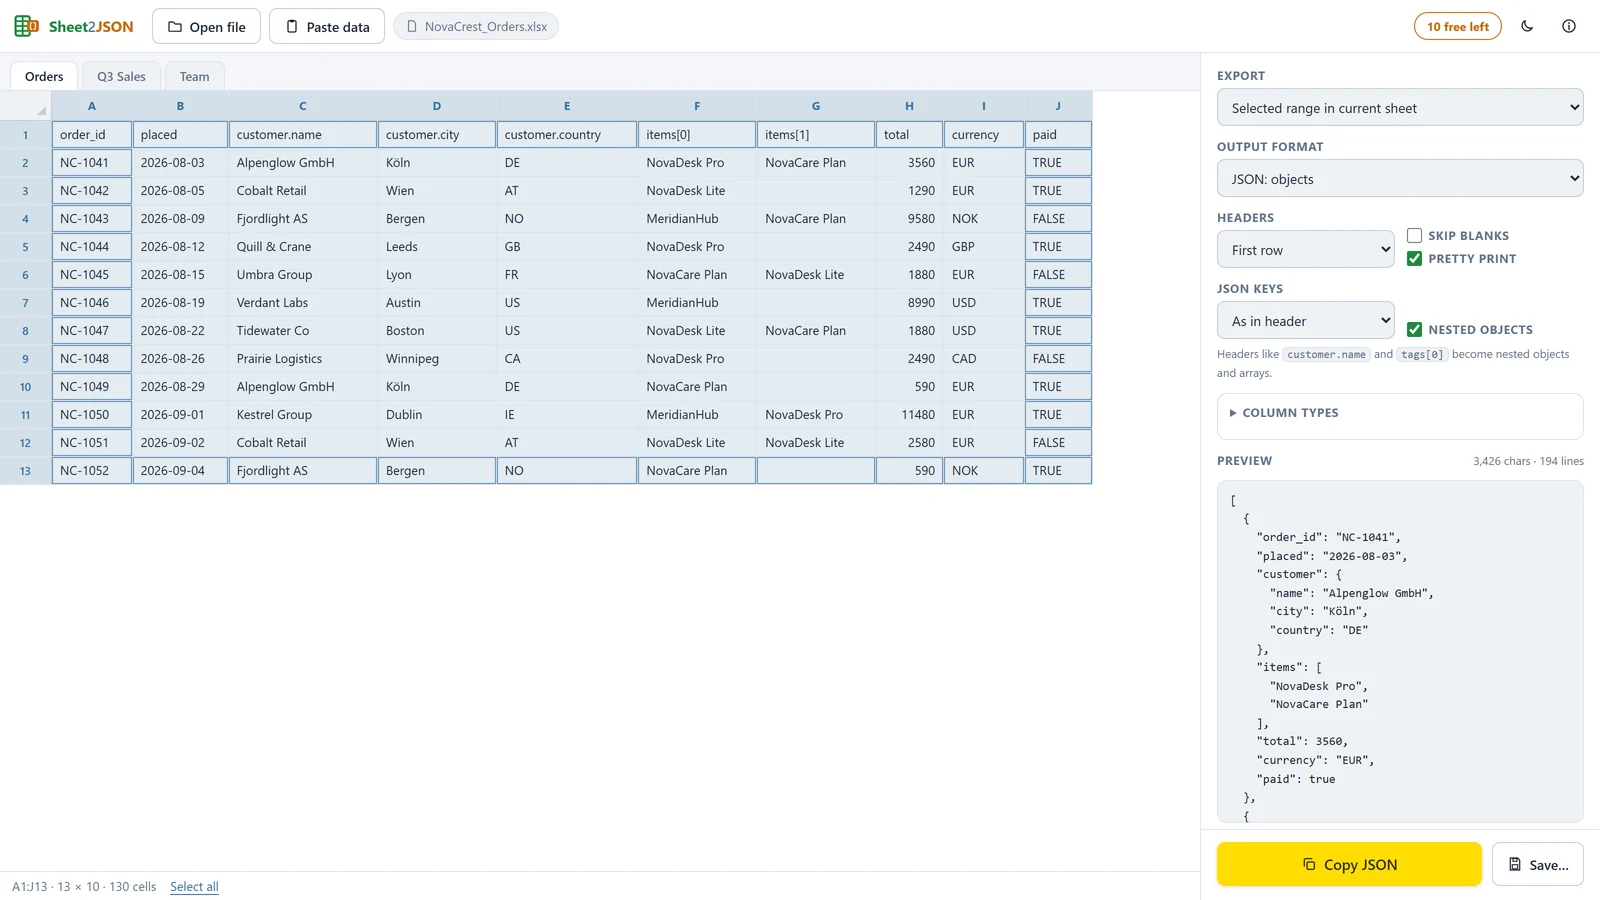Click the 'tags[0]' example code chip

click(x=1422, y=354)
